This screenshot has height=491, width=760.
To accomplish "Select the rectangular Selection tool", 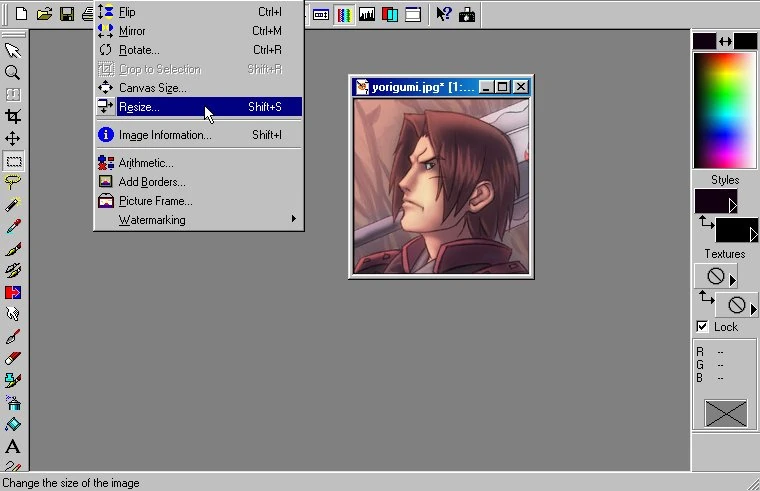I will coord(14,161).
